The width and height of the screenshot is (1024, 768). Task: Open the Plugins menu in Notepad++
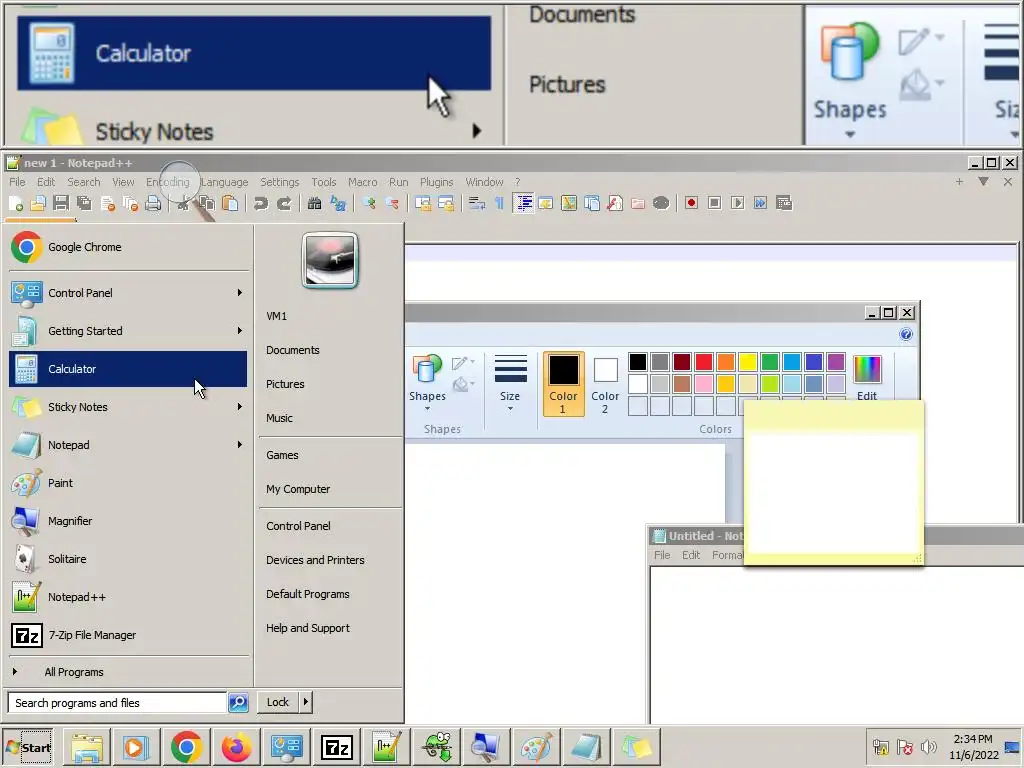pos(436,182)
